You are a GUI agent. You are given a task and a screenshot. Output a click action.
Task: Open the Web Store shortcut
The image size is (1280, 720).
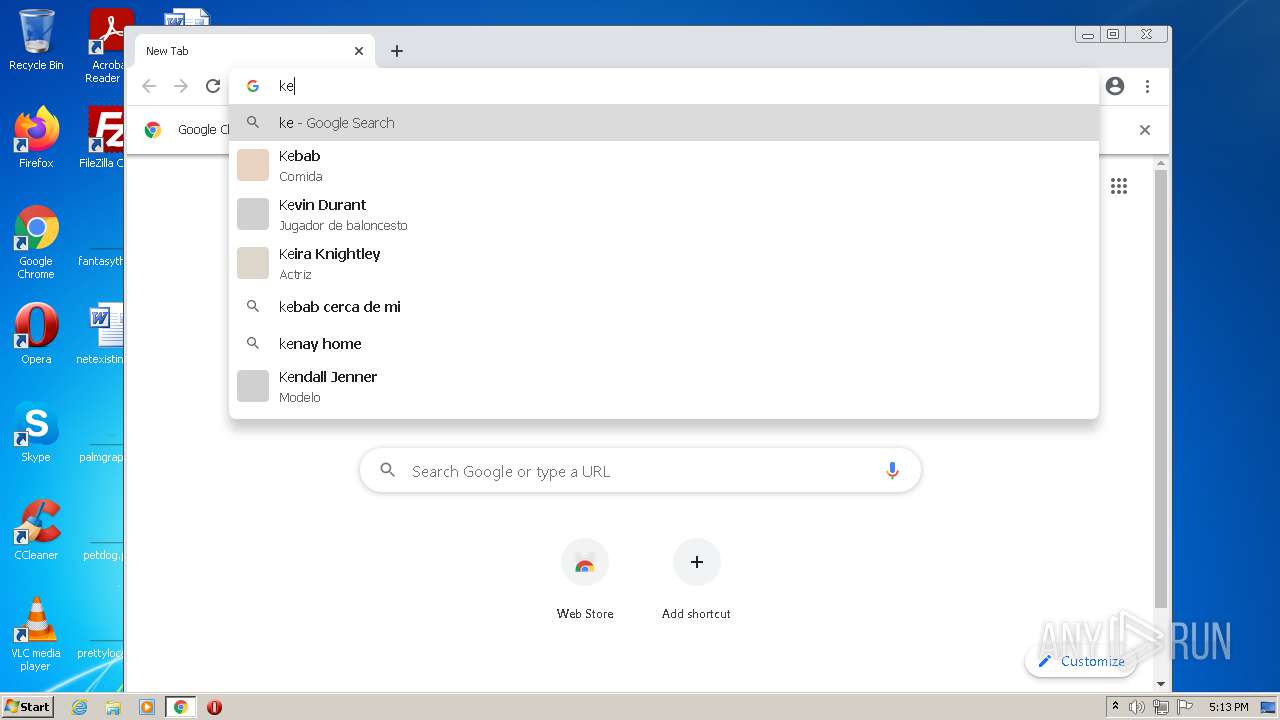tap(585, 579)
